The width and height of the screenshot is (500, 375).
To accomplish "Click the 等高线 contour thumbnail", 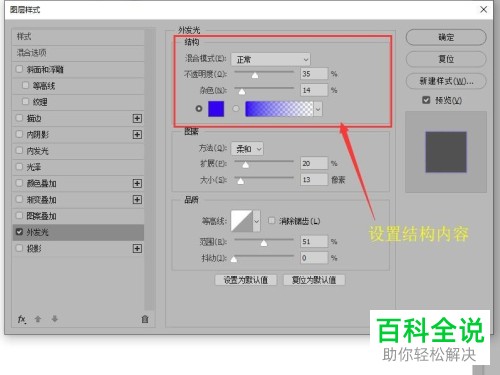I will point(242,221).
